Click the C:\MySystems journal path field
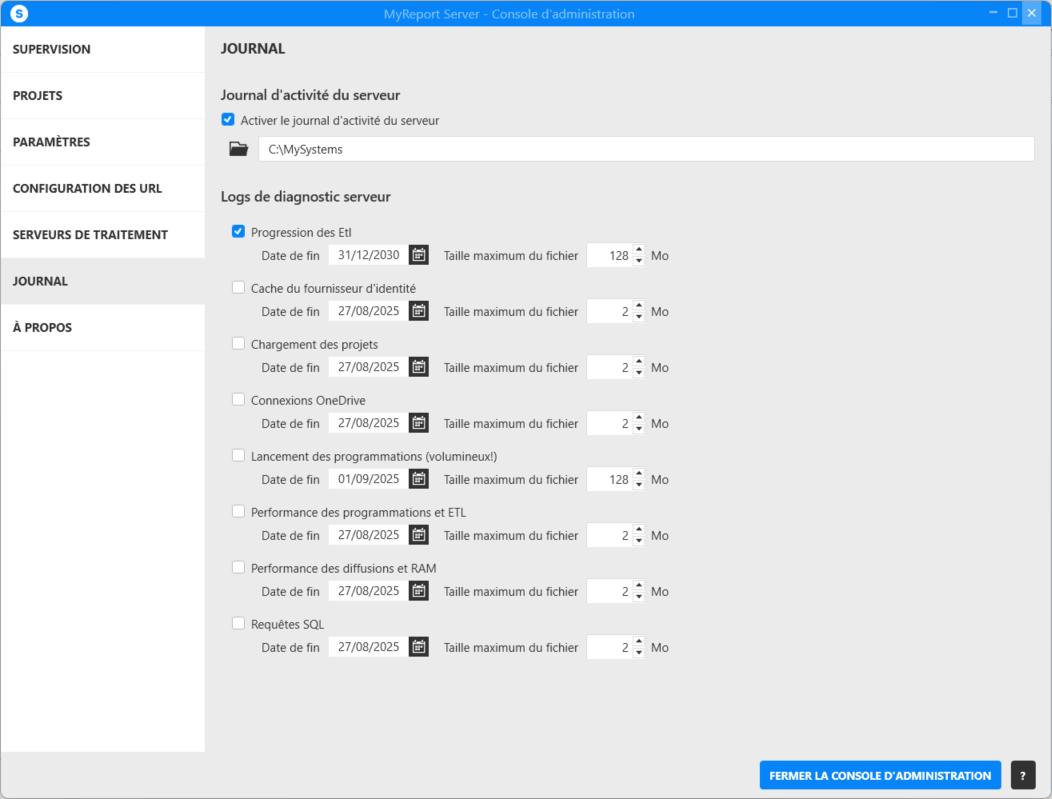1052x799 pixels. 645,149
